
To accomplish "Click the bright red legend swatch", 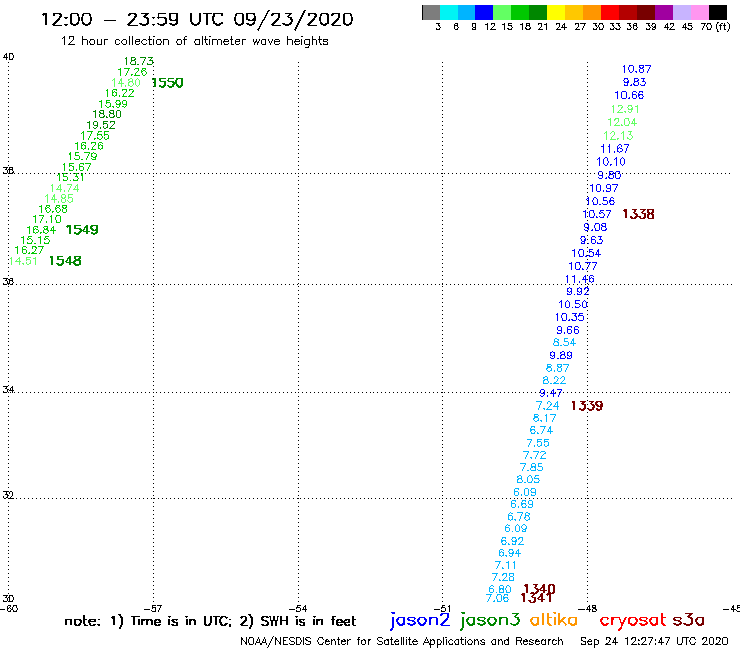I will tap(609, 12).
